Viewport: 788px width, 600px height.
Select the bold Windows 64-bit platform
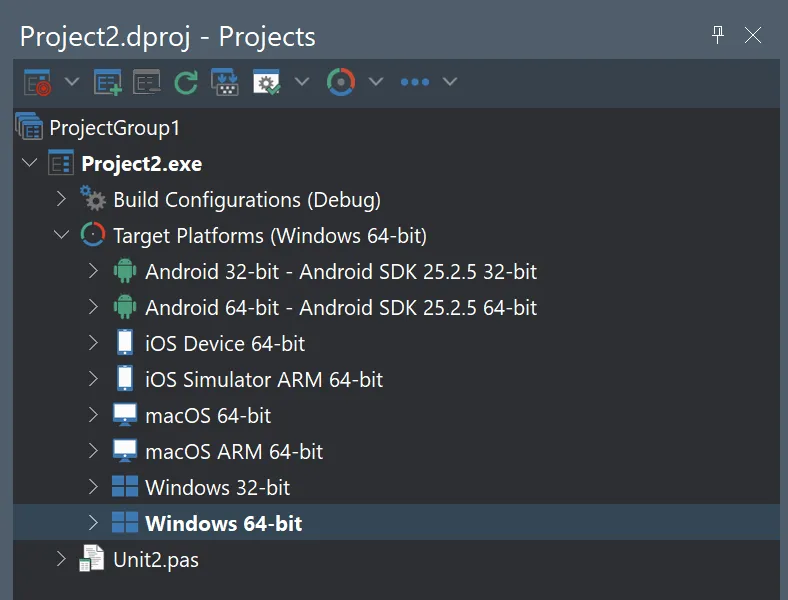coord(224,524)
